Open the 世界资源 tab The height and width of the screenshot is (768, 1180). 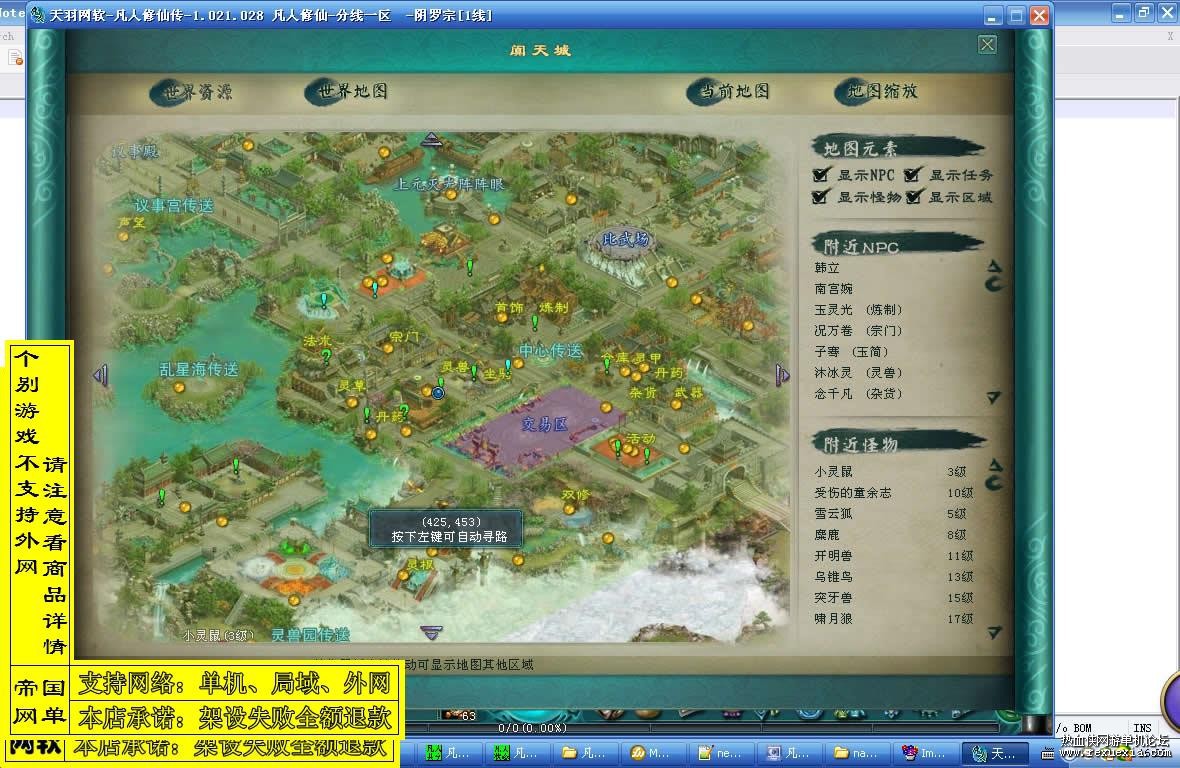[191, 93]
